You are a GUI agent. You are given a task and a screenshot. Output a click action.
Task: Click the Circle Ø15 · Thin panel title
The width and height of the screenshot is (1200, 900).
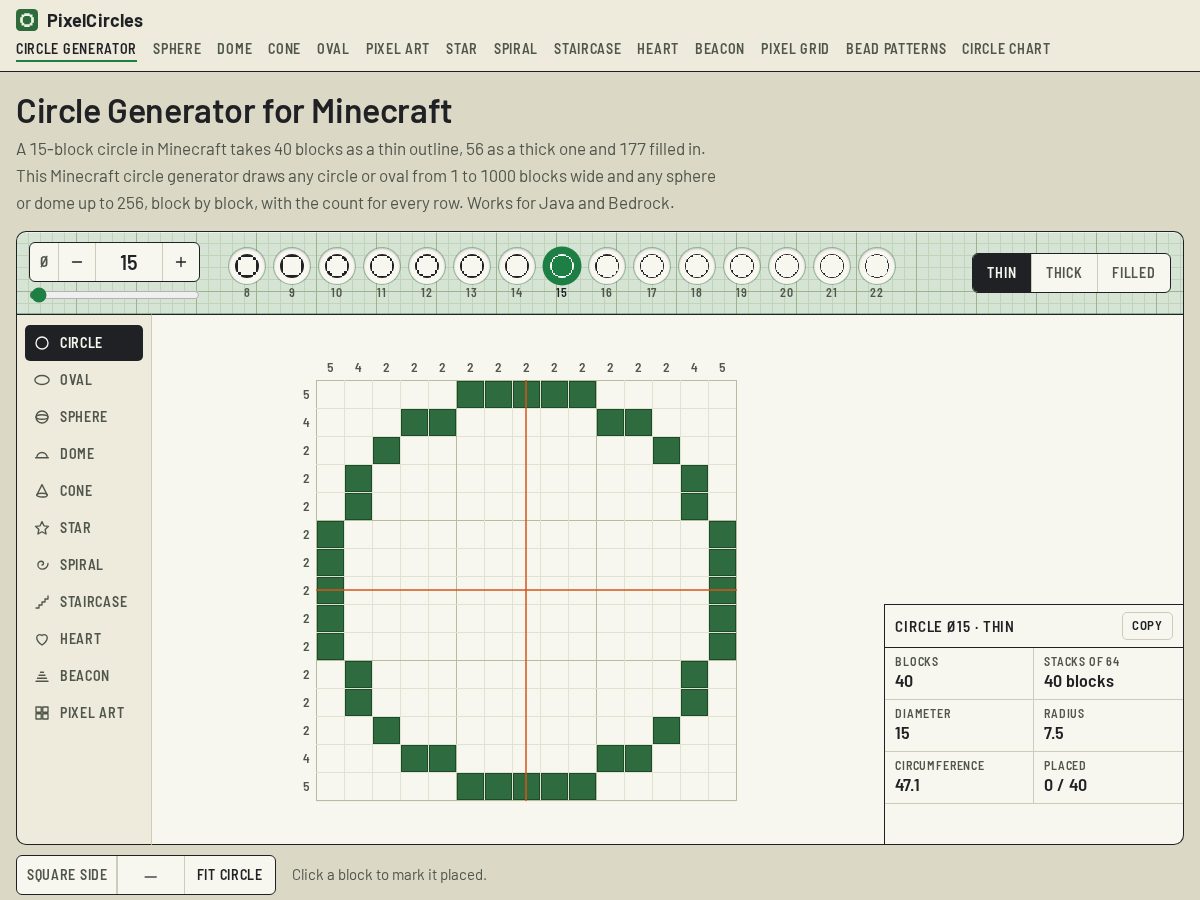pyautogui.click(x=954, y=627)
